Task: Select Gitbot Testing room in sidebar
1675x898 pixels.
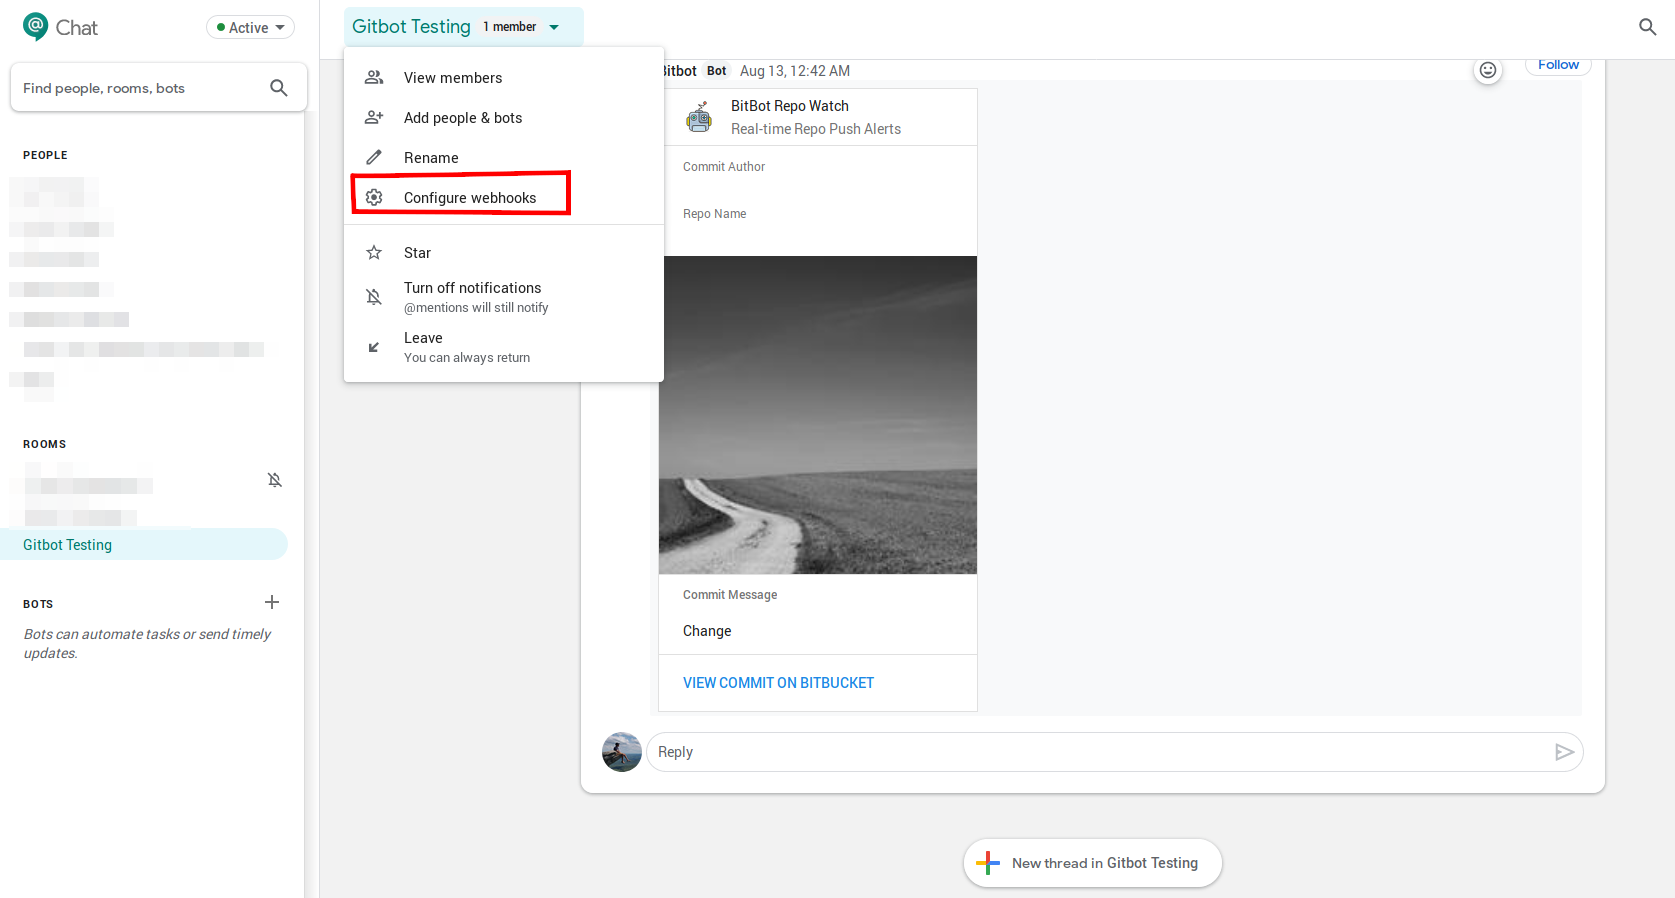Action: point(144,545)
